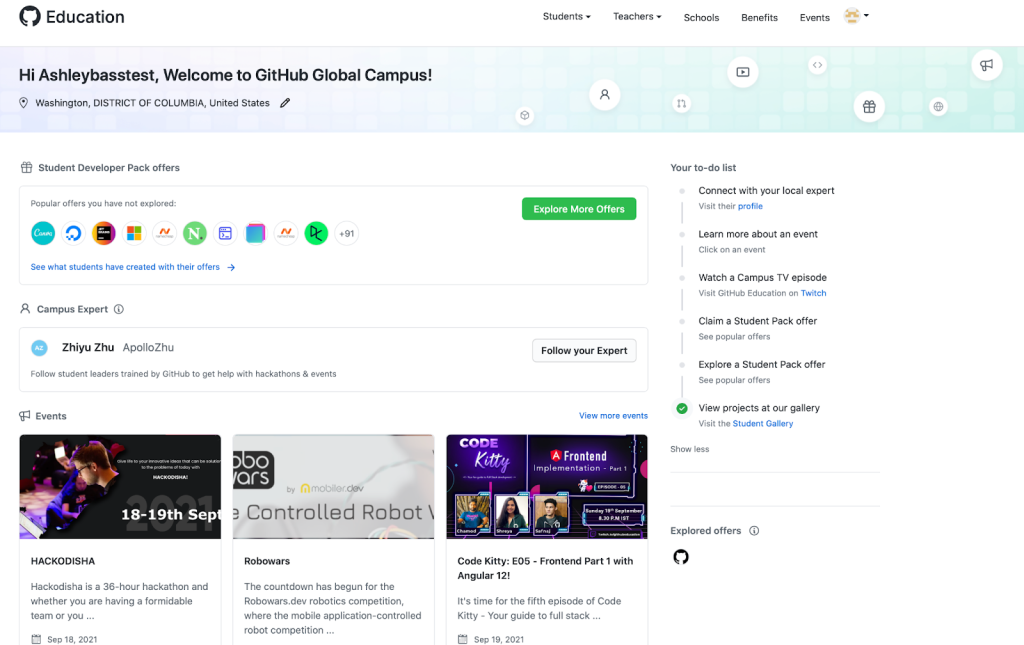Open the HACKODISHA event thumbnail
Image resolution: width=1024 pixels, height=645 pixels.
coord(120,487)
